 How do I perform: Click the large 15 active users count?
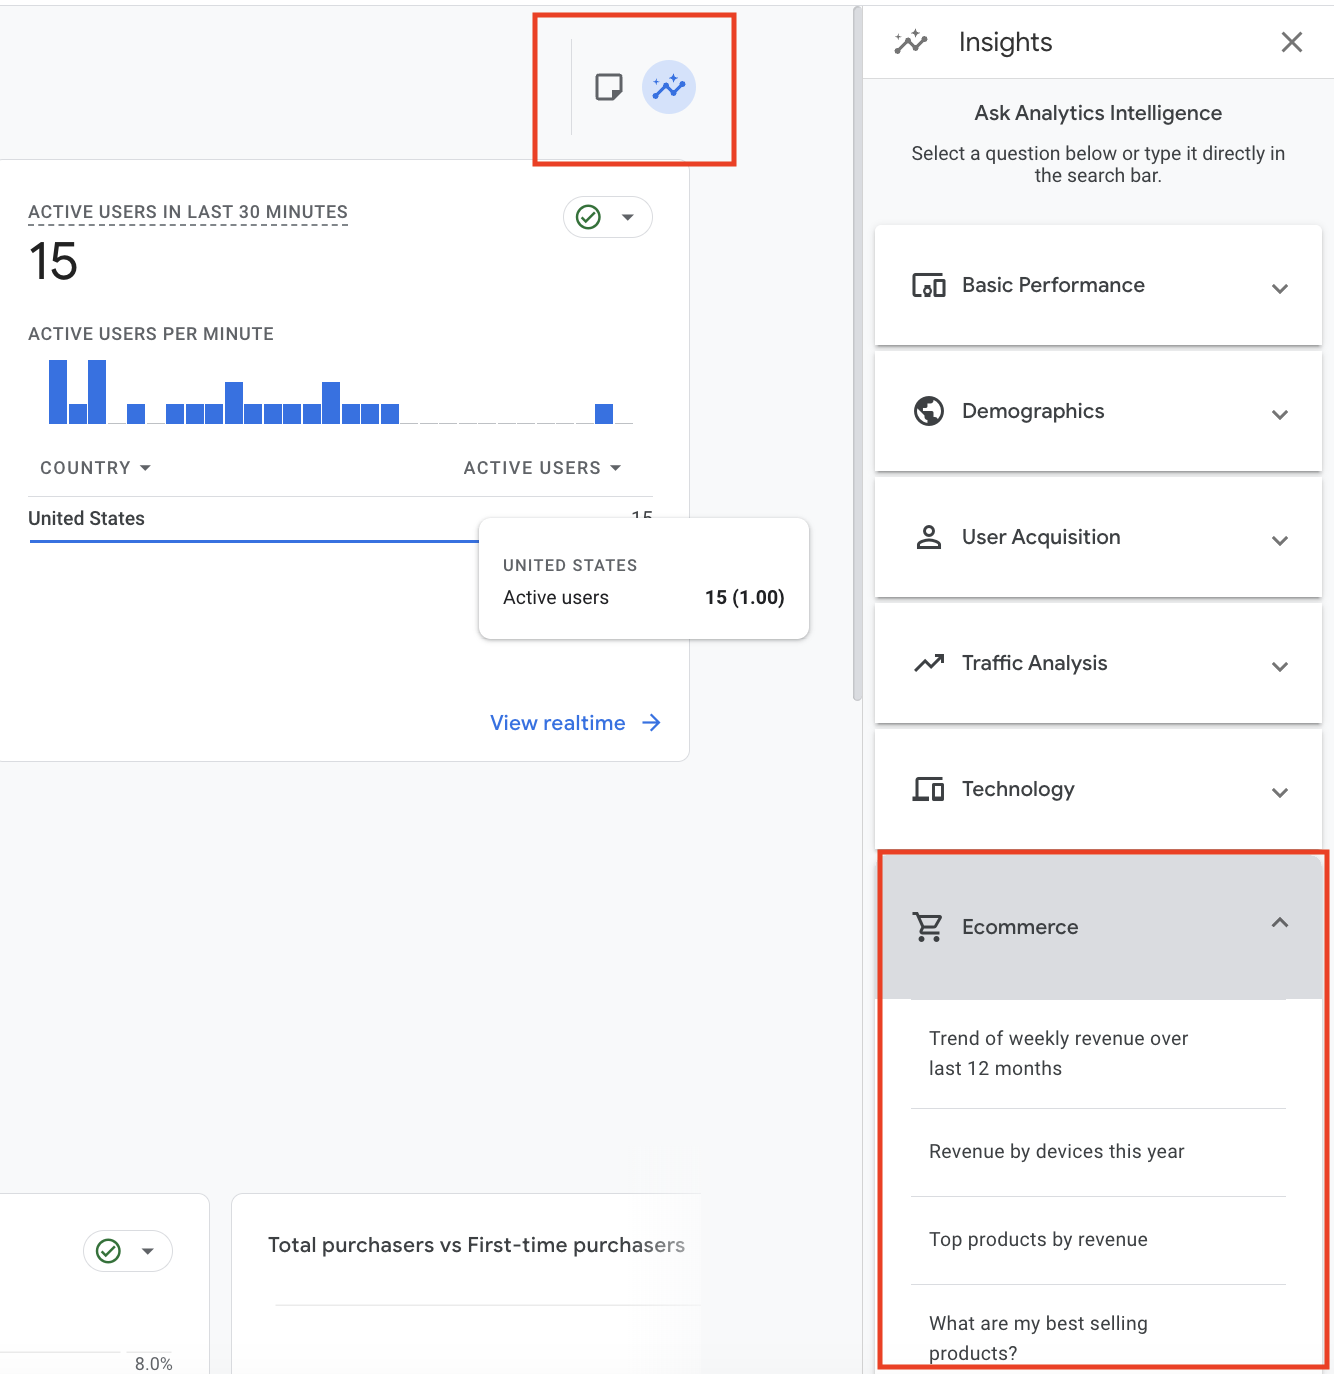tap(53, 262)
